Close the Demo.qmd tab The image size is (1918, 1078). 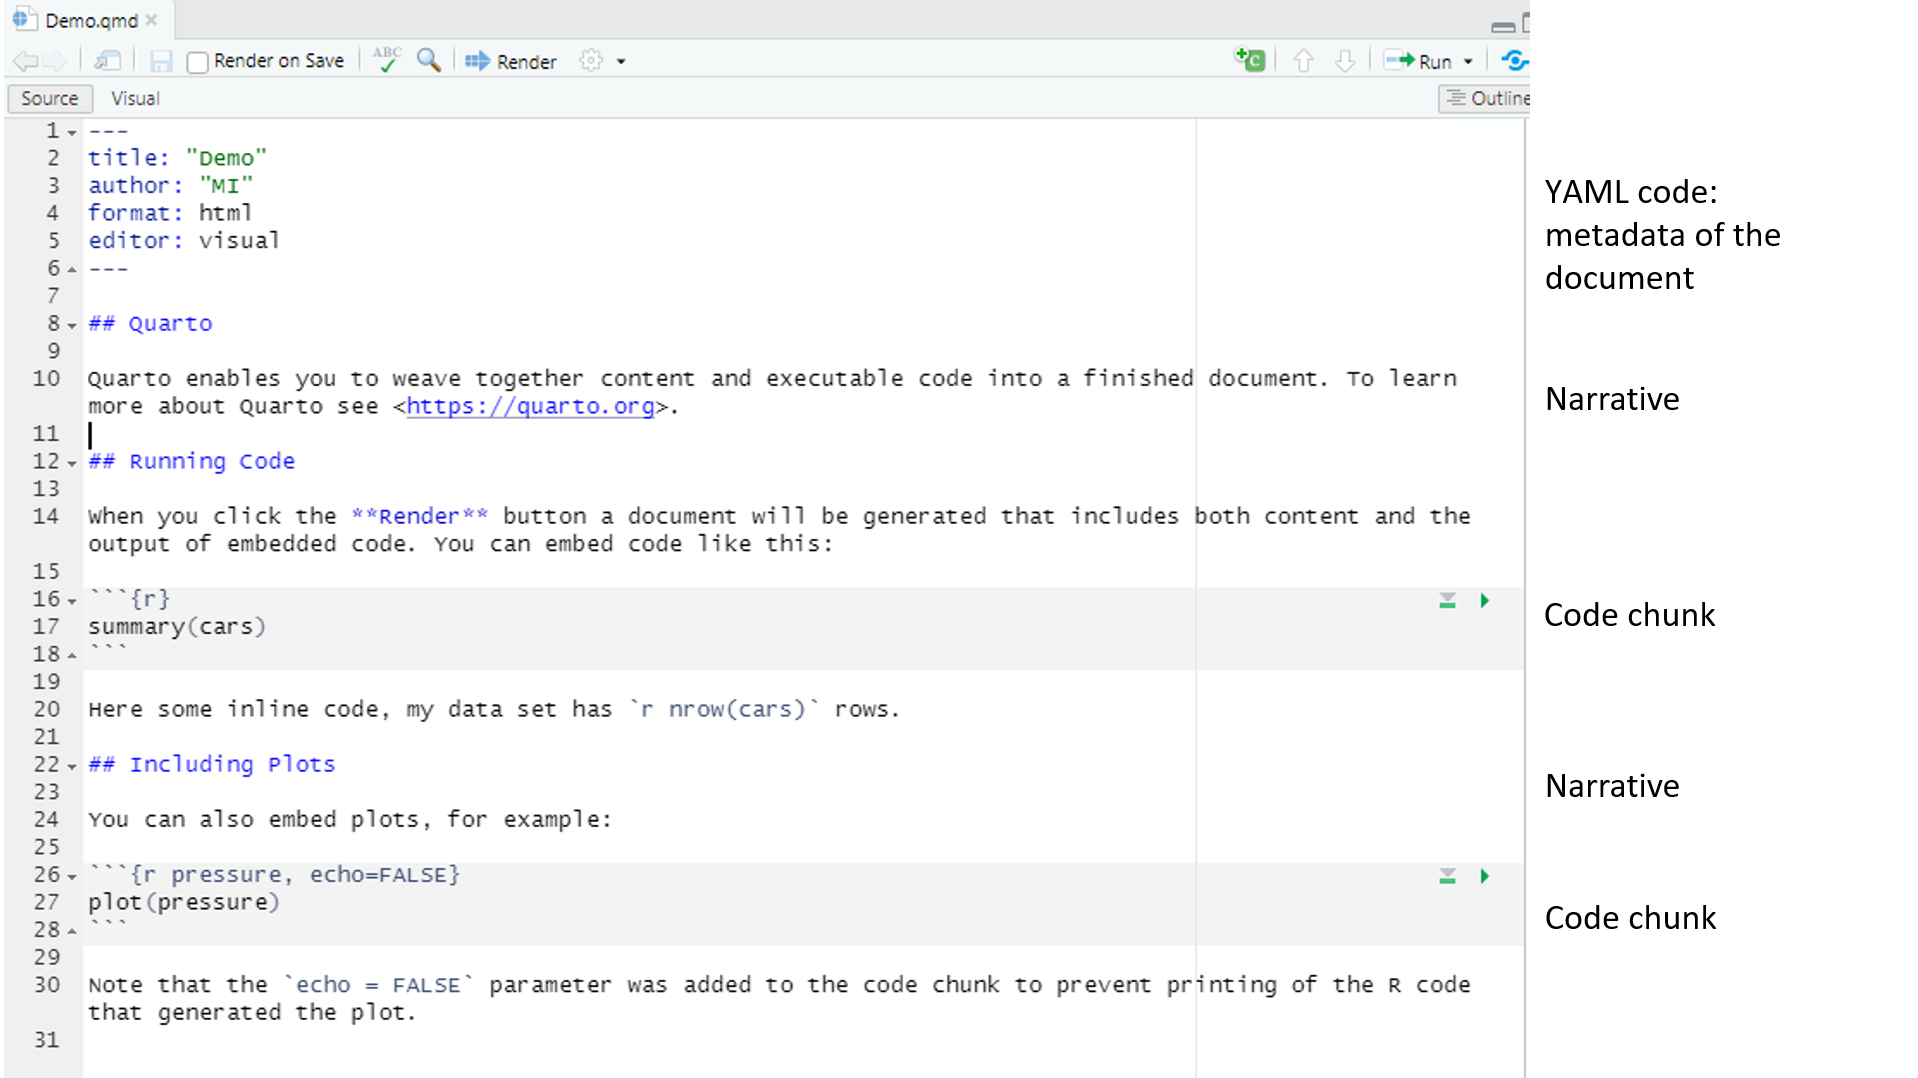point(151,20)
